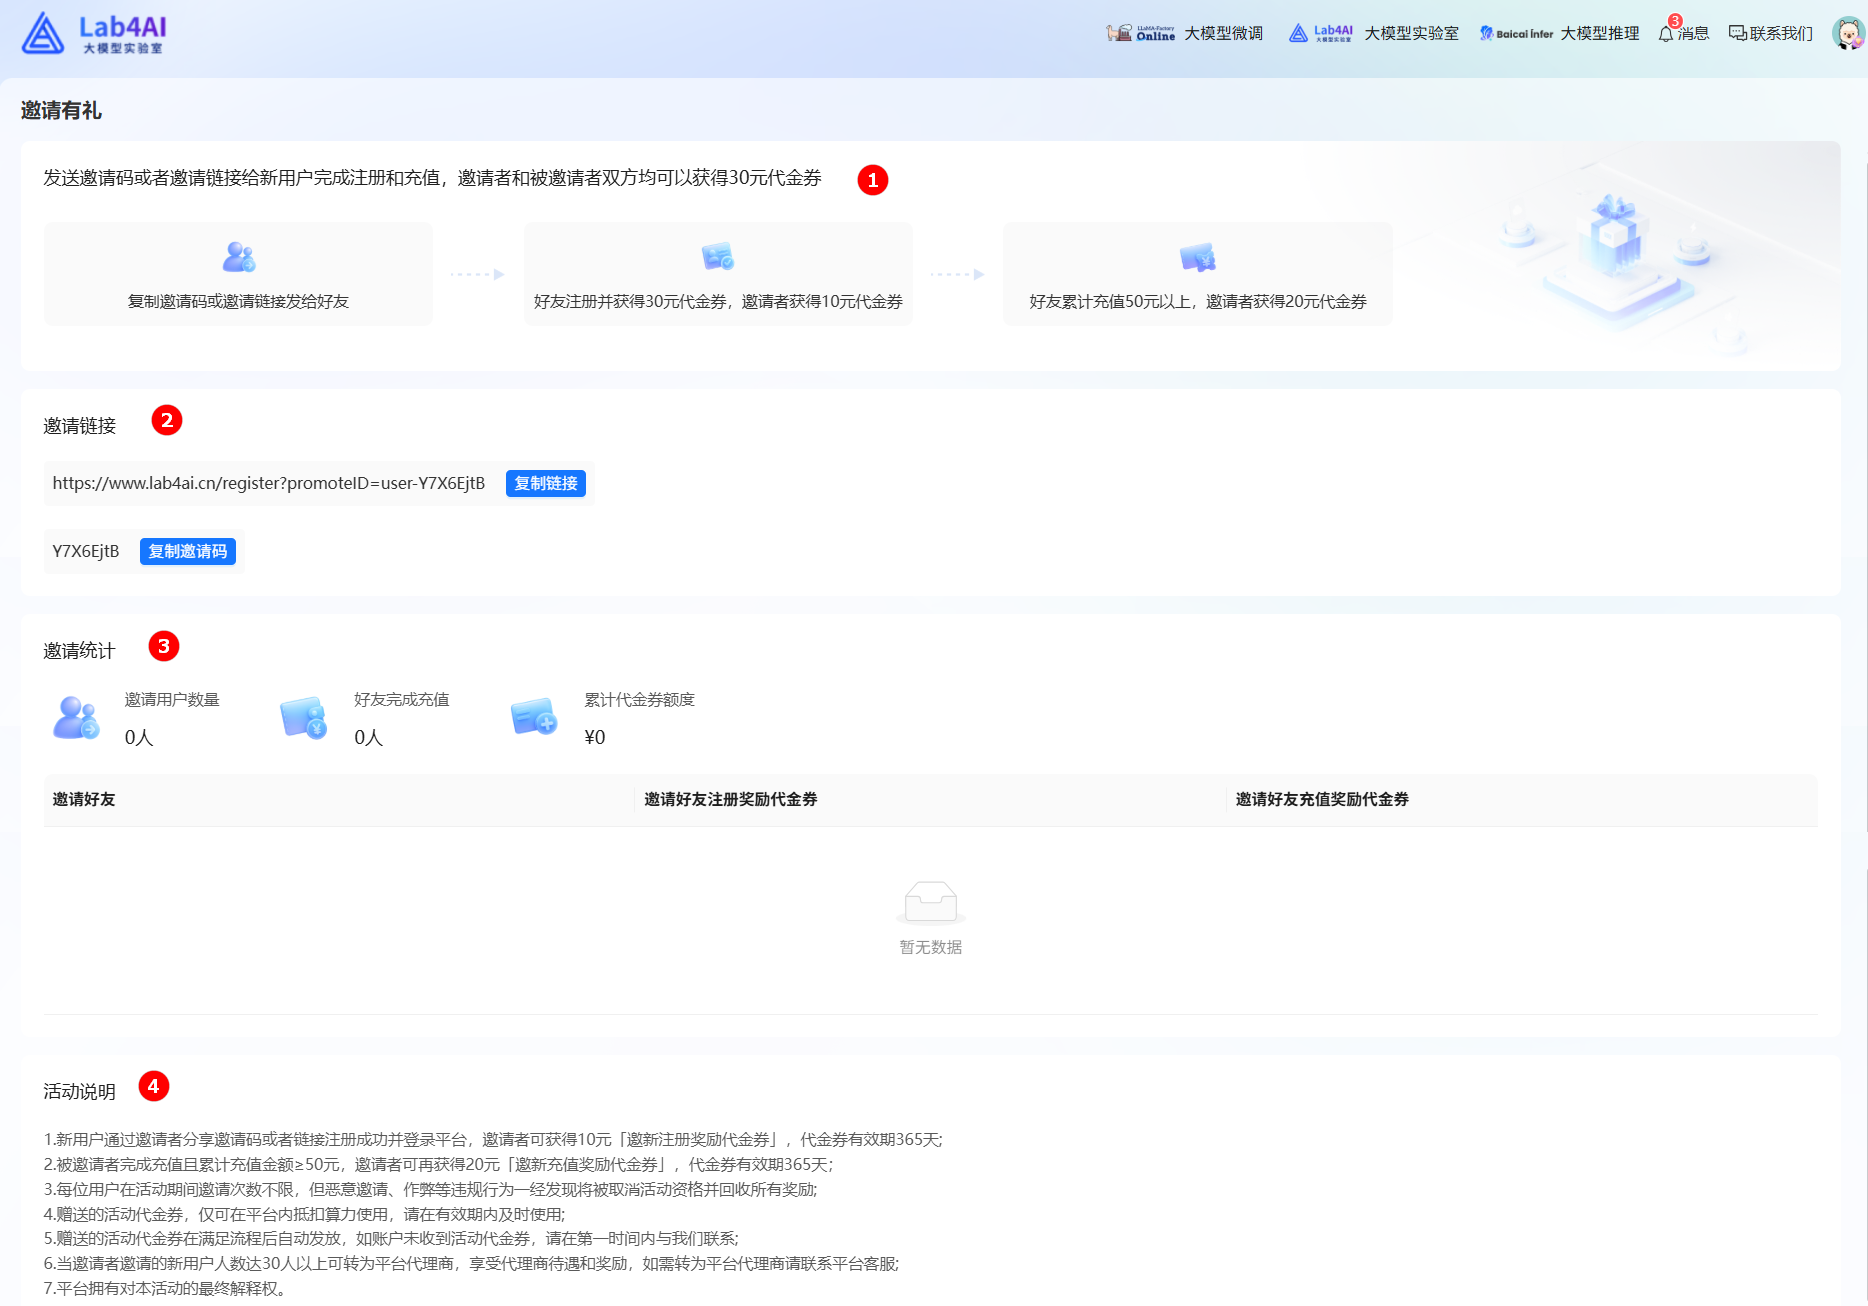Click the friend recharge completed icon
Viewport: 1868px width, 1306px height.
point(304,718)
